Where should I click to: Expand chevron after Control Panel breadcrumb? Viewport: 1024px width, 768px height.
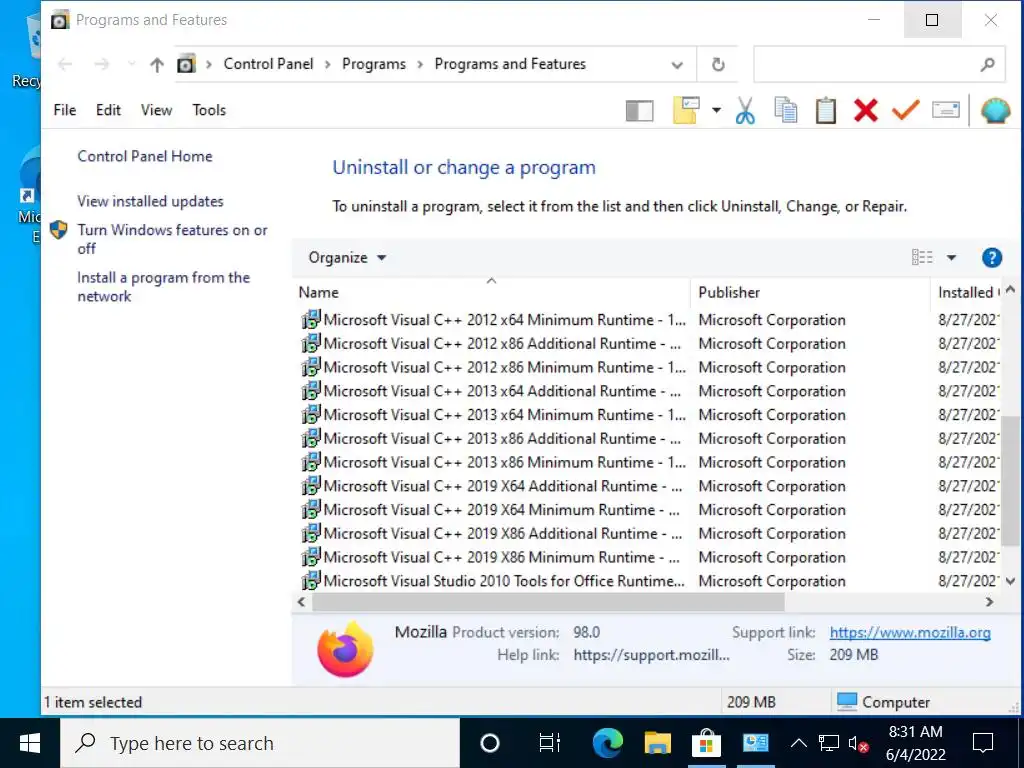click(327, 64)
